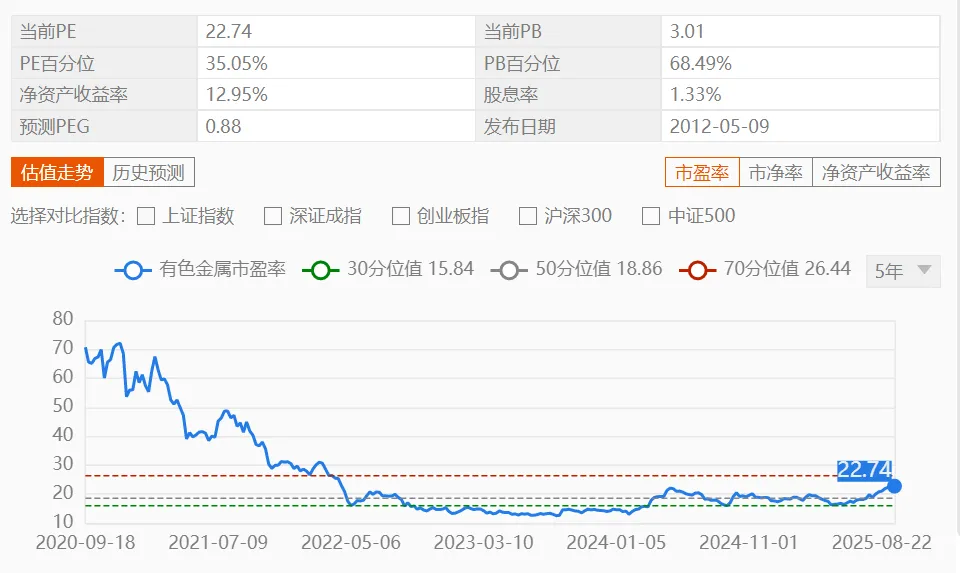Toggle the green 30分位值 legend marker

[x=321, y=270]
